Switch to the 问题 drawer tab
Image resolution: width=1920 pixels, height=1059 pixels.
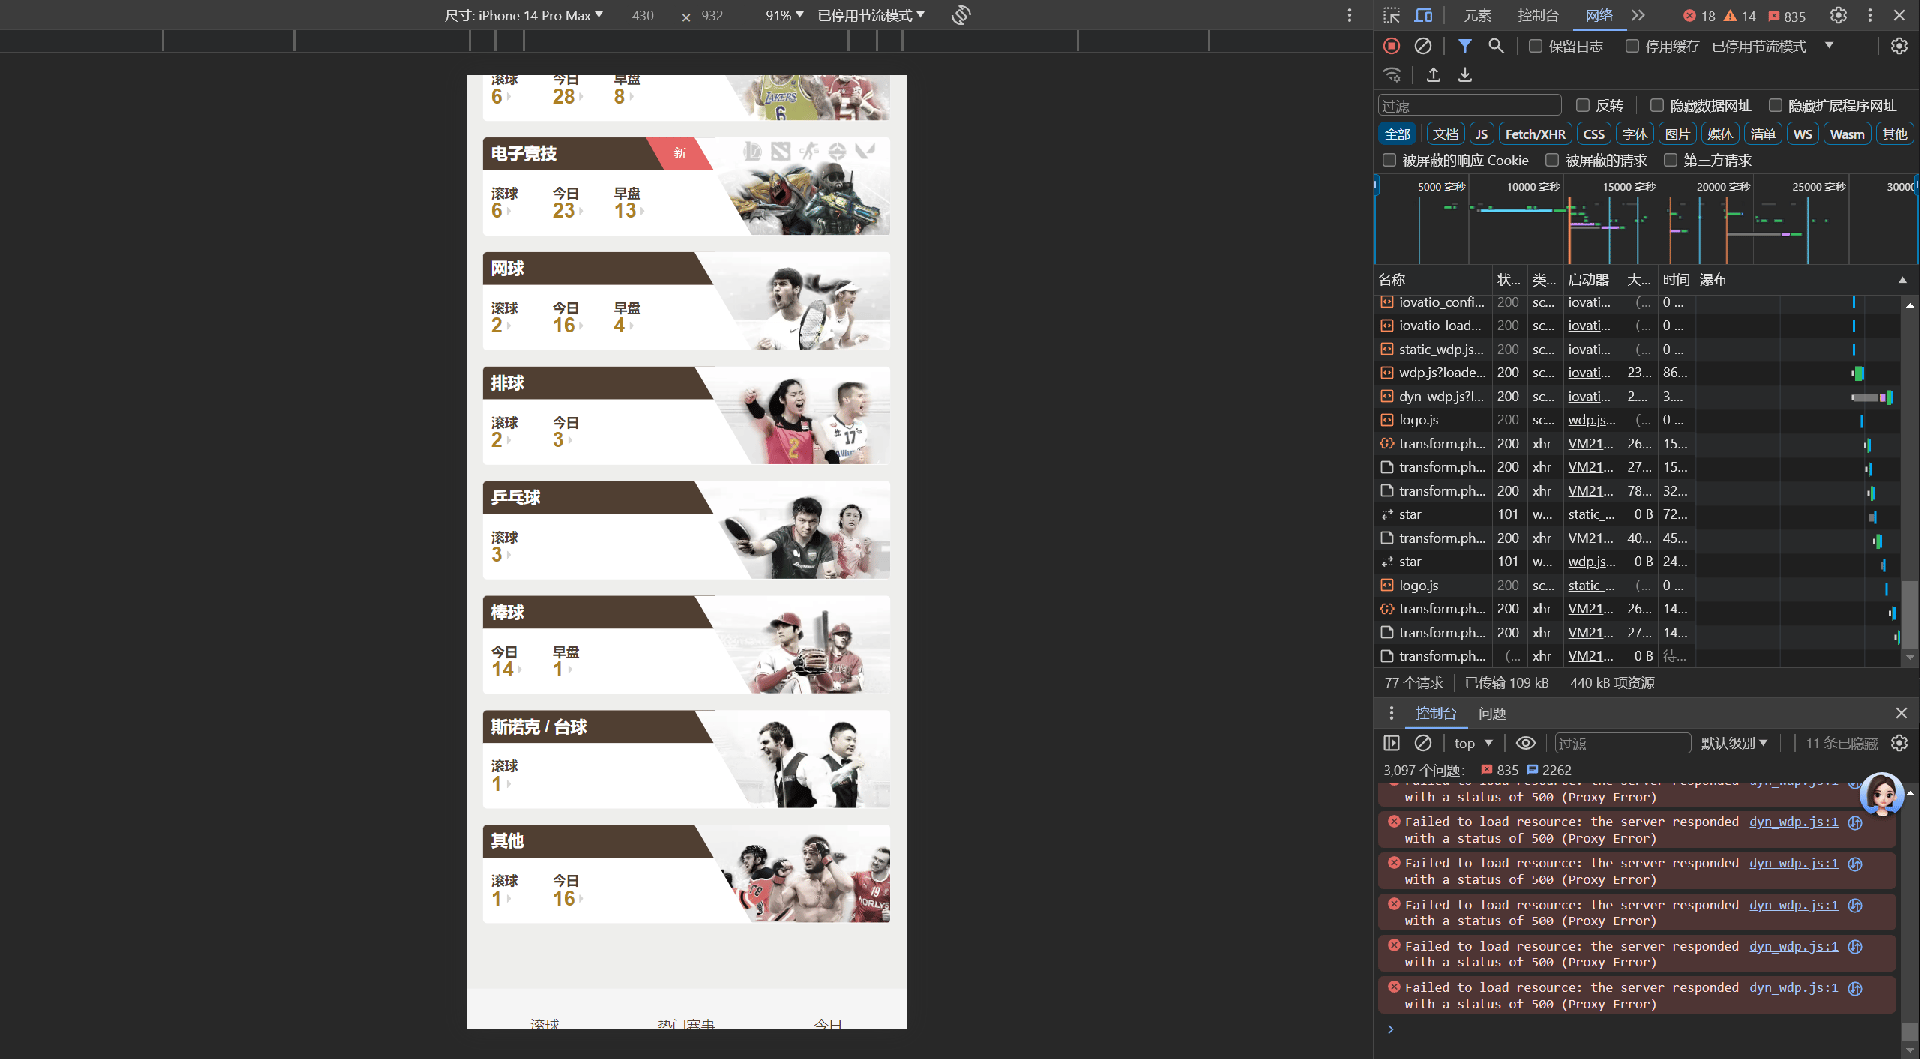[1492, 713]
